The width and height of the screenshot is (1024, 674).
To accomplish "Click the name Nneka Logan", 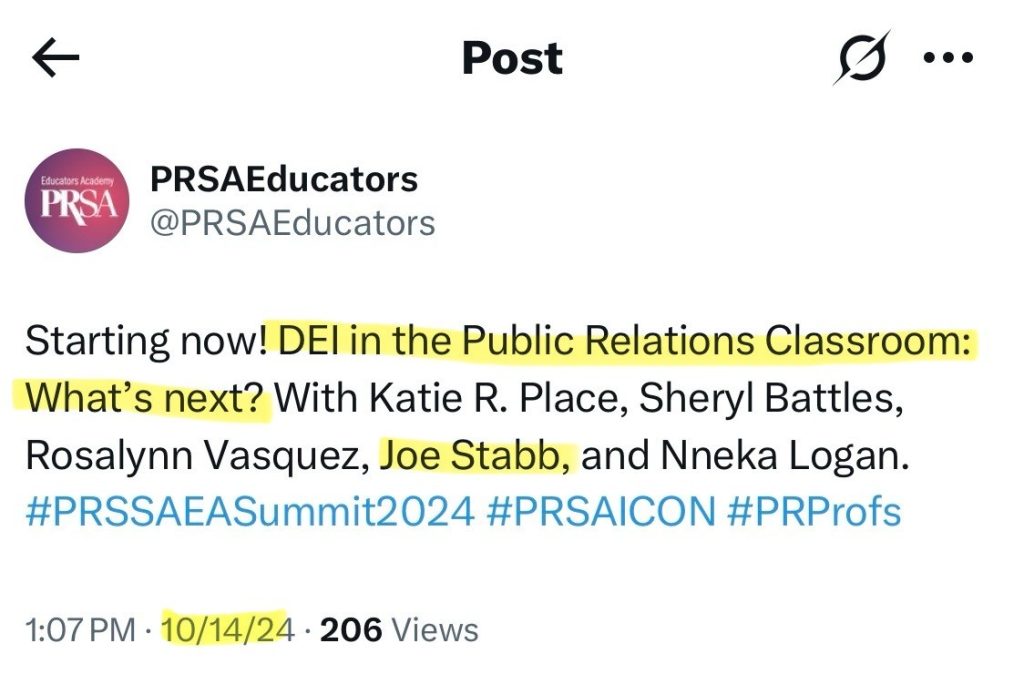I will click(x=784, y=455).
